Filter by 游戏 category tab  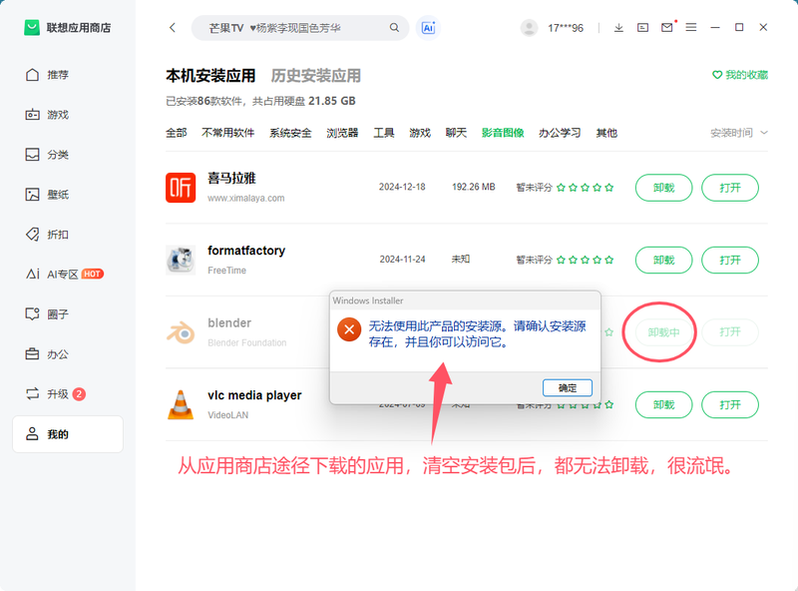click(420, 133)
